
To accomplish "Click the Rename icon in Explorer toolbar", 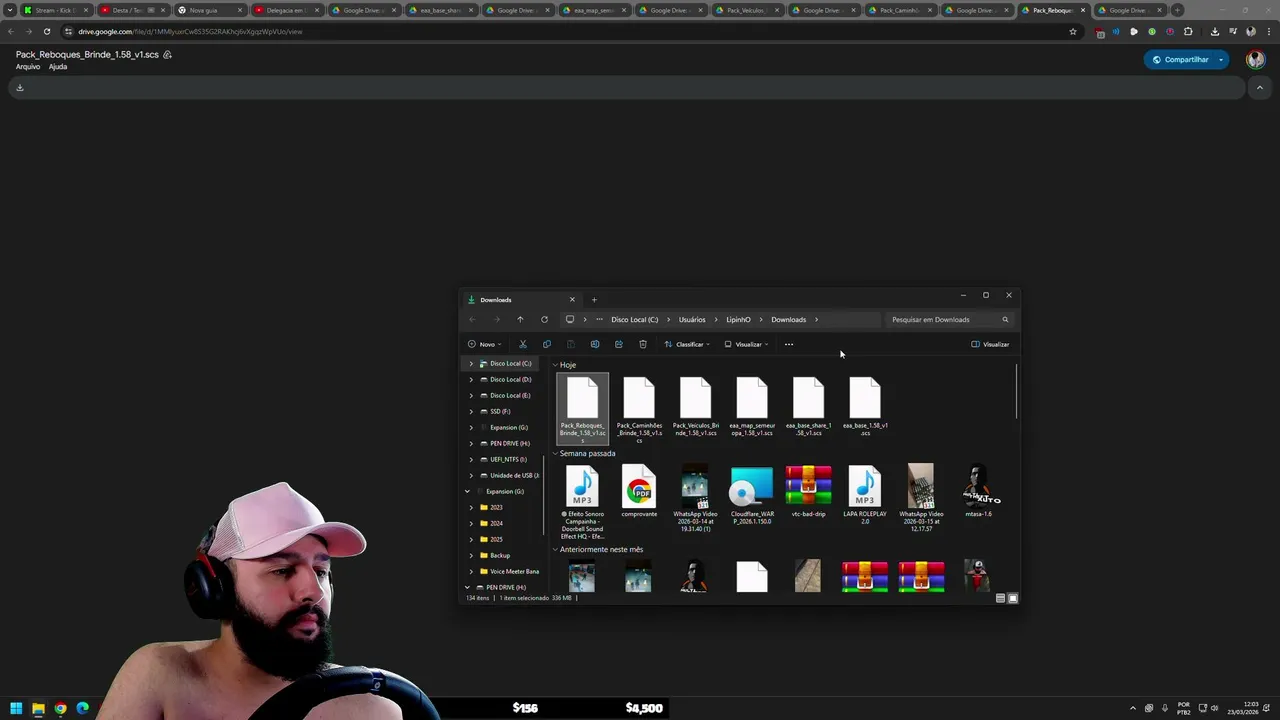I will point(594,344).
